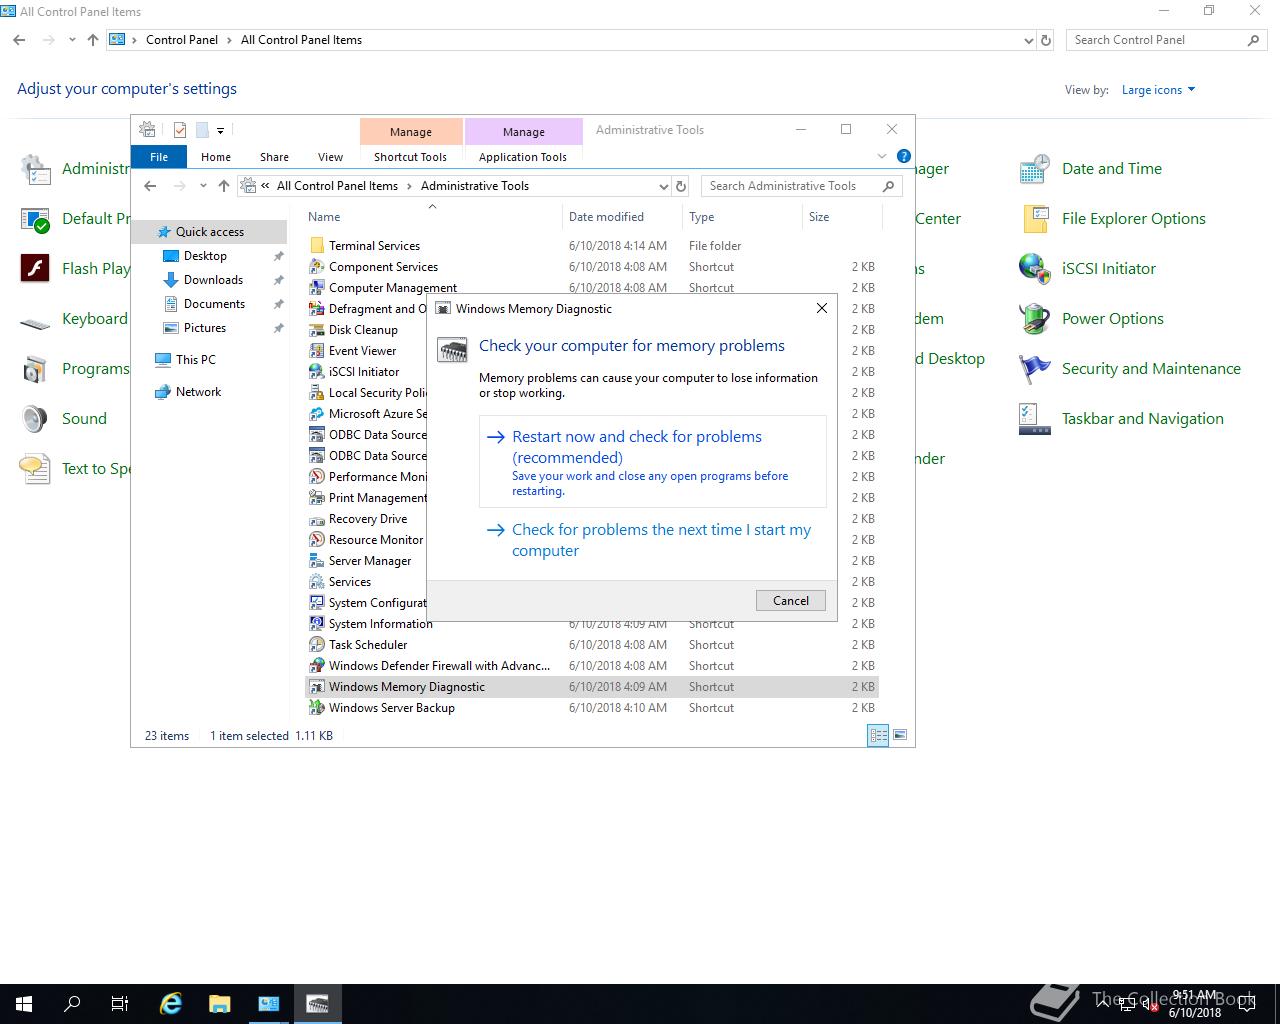Choose Check for problems next time I start
Screen dimensions: 1280x1024
[x=653, y=540]
